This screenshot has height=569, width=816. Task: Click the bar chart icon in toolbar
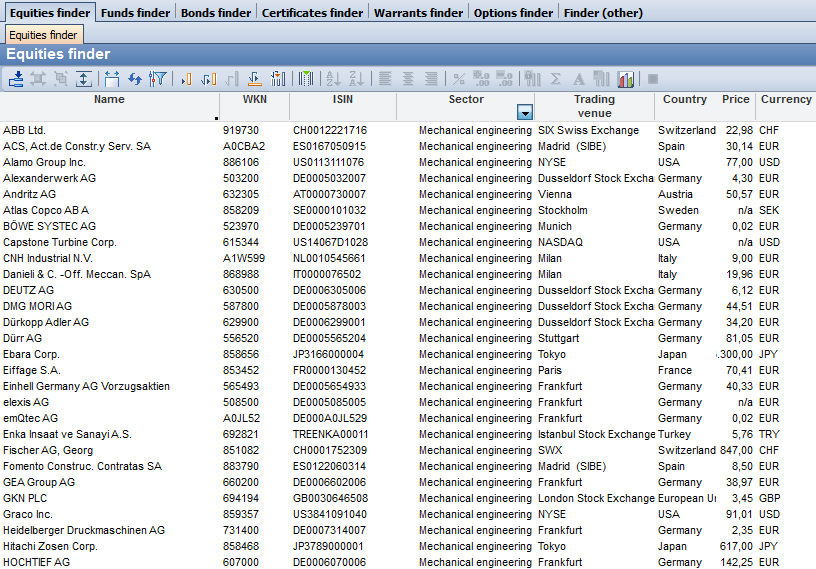coord(626,79)
